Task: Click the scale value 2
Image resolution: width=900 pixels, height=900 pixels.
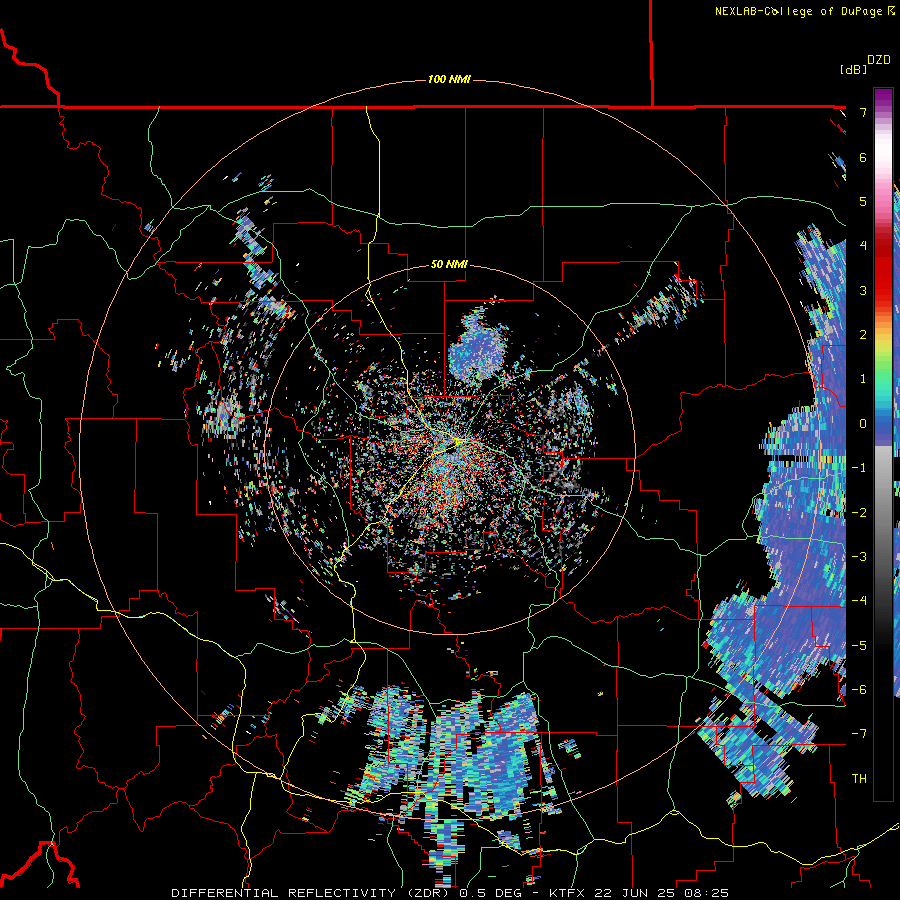Action: (x=863, y=335)
